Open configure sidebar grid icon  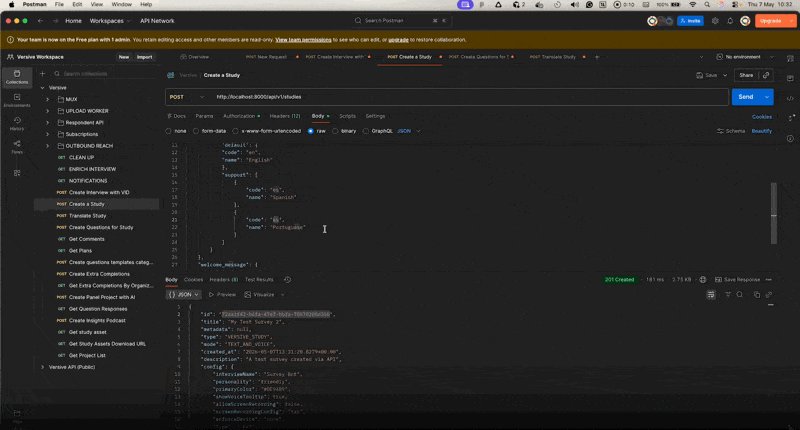point(17,173)
